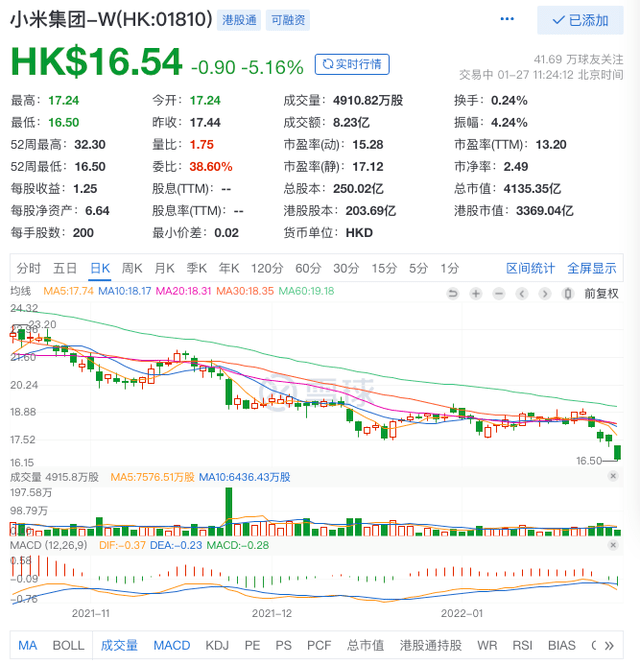Open 区间统计 range statistics
This screenshot has height=665, width=640.
(x=530, y=268)
